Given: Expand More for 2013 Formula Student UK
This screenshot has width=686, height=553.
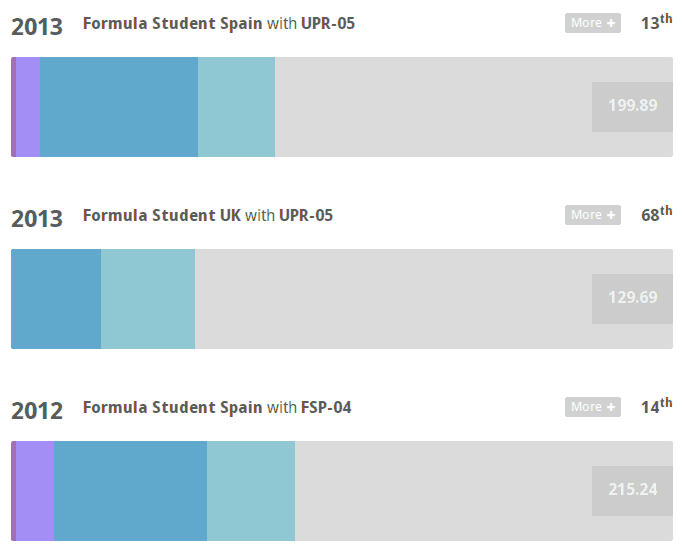Looking at the screenshot, I should [592, 215].
